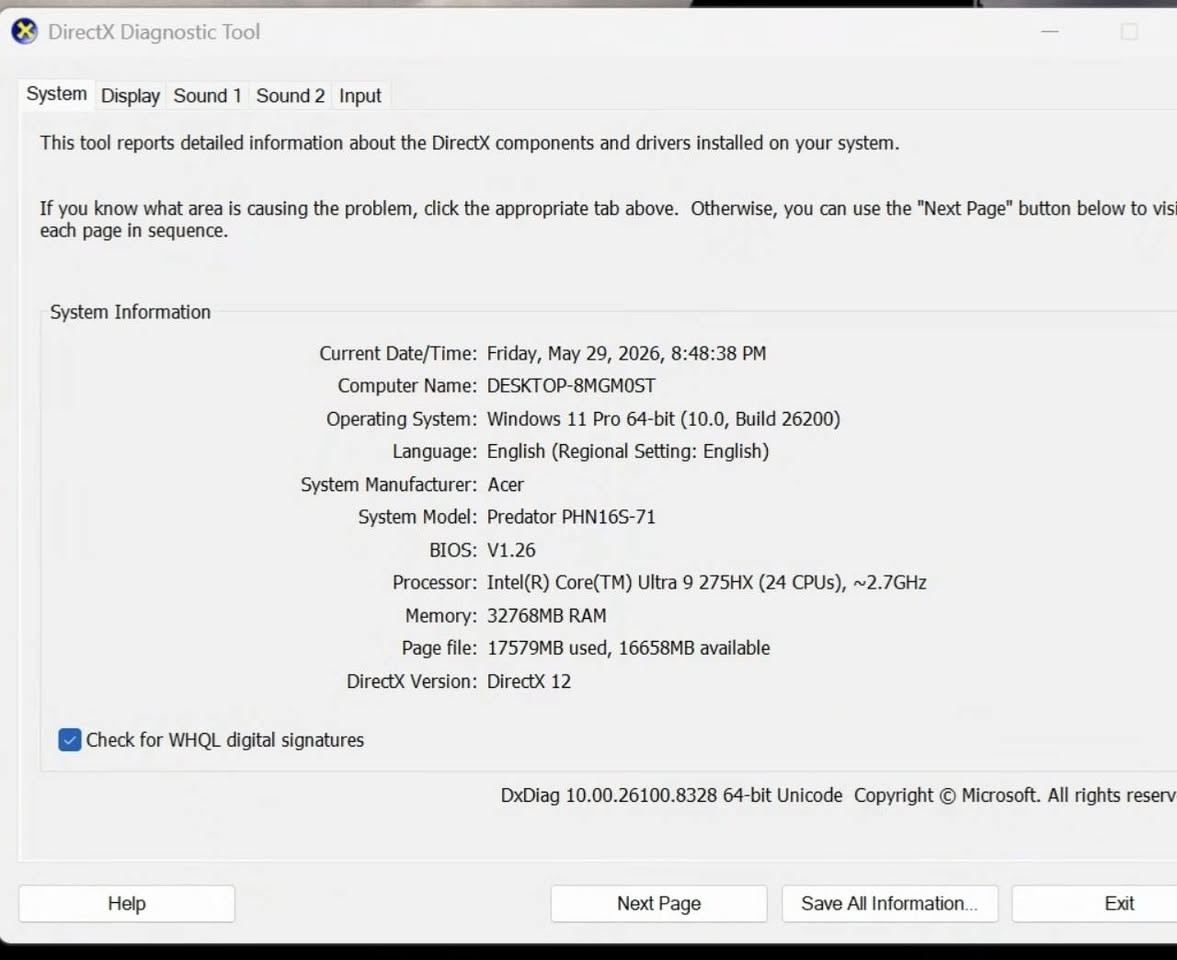Open the Sound 1 tab
The image size is (1177, 960).
pyautogui.click(x=207, y=96)
